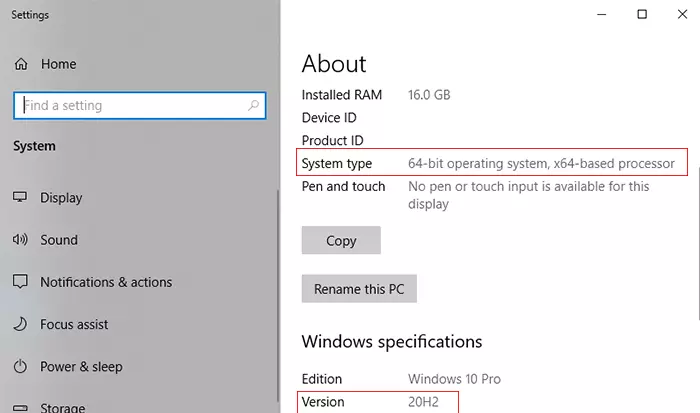
Task: Click the Power & sleep icon
Action: click(20, 367)
